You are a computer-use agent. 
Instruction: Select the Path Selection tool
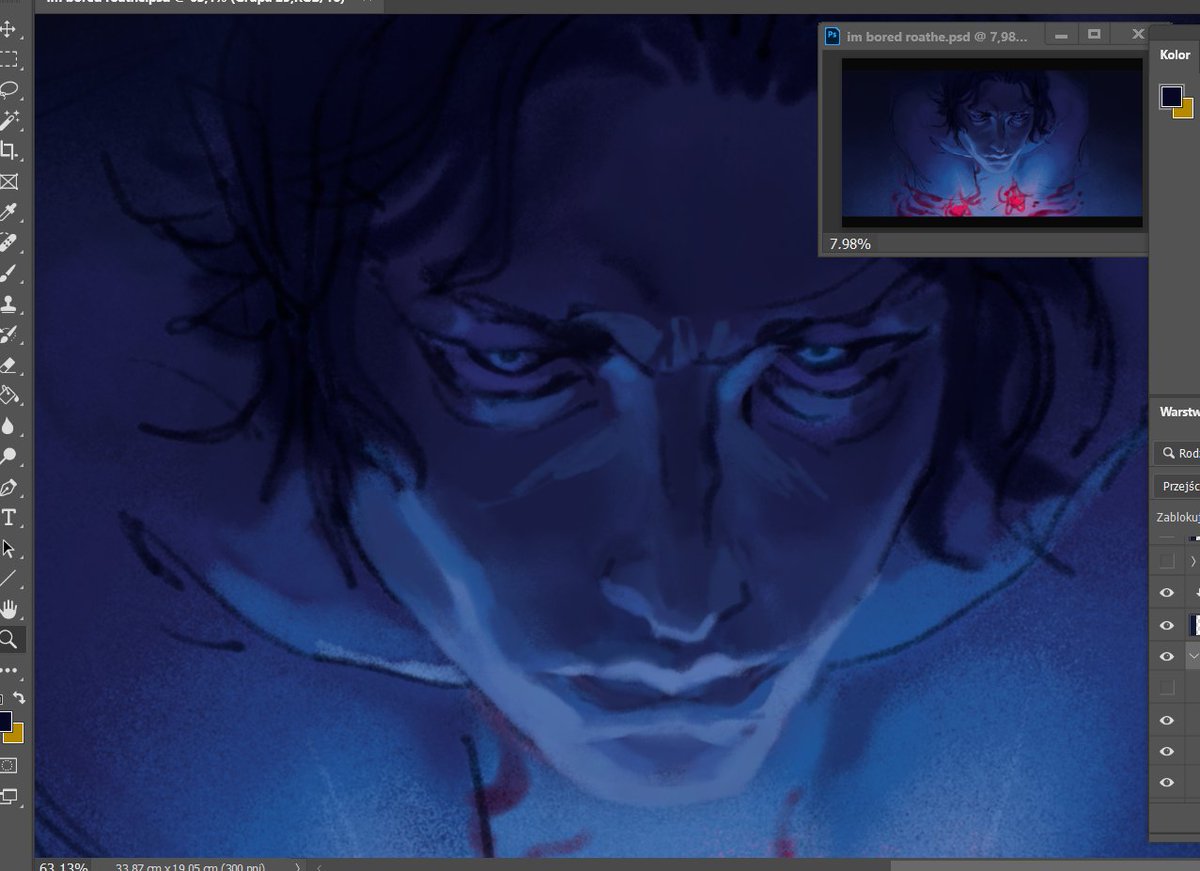tap(9, 549)
